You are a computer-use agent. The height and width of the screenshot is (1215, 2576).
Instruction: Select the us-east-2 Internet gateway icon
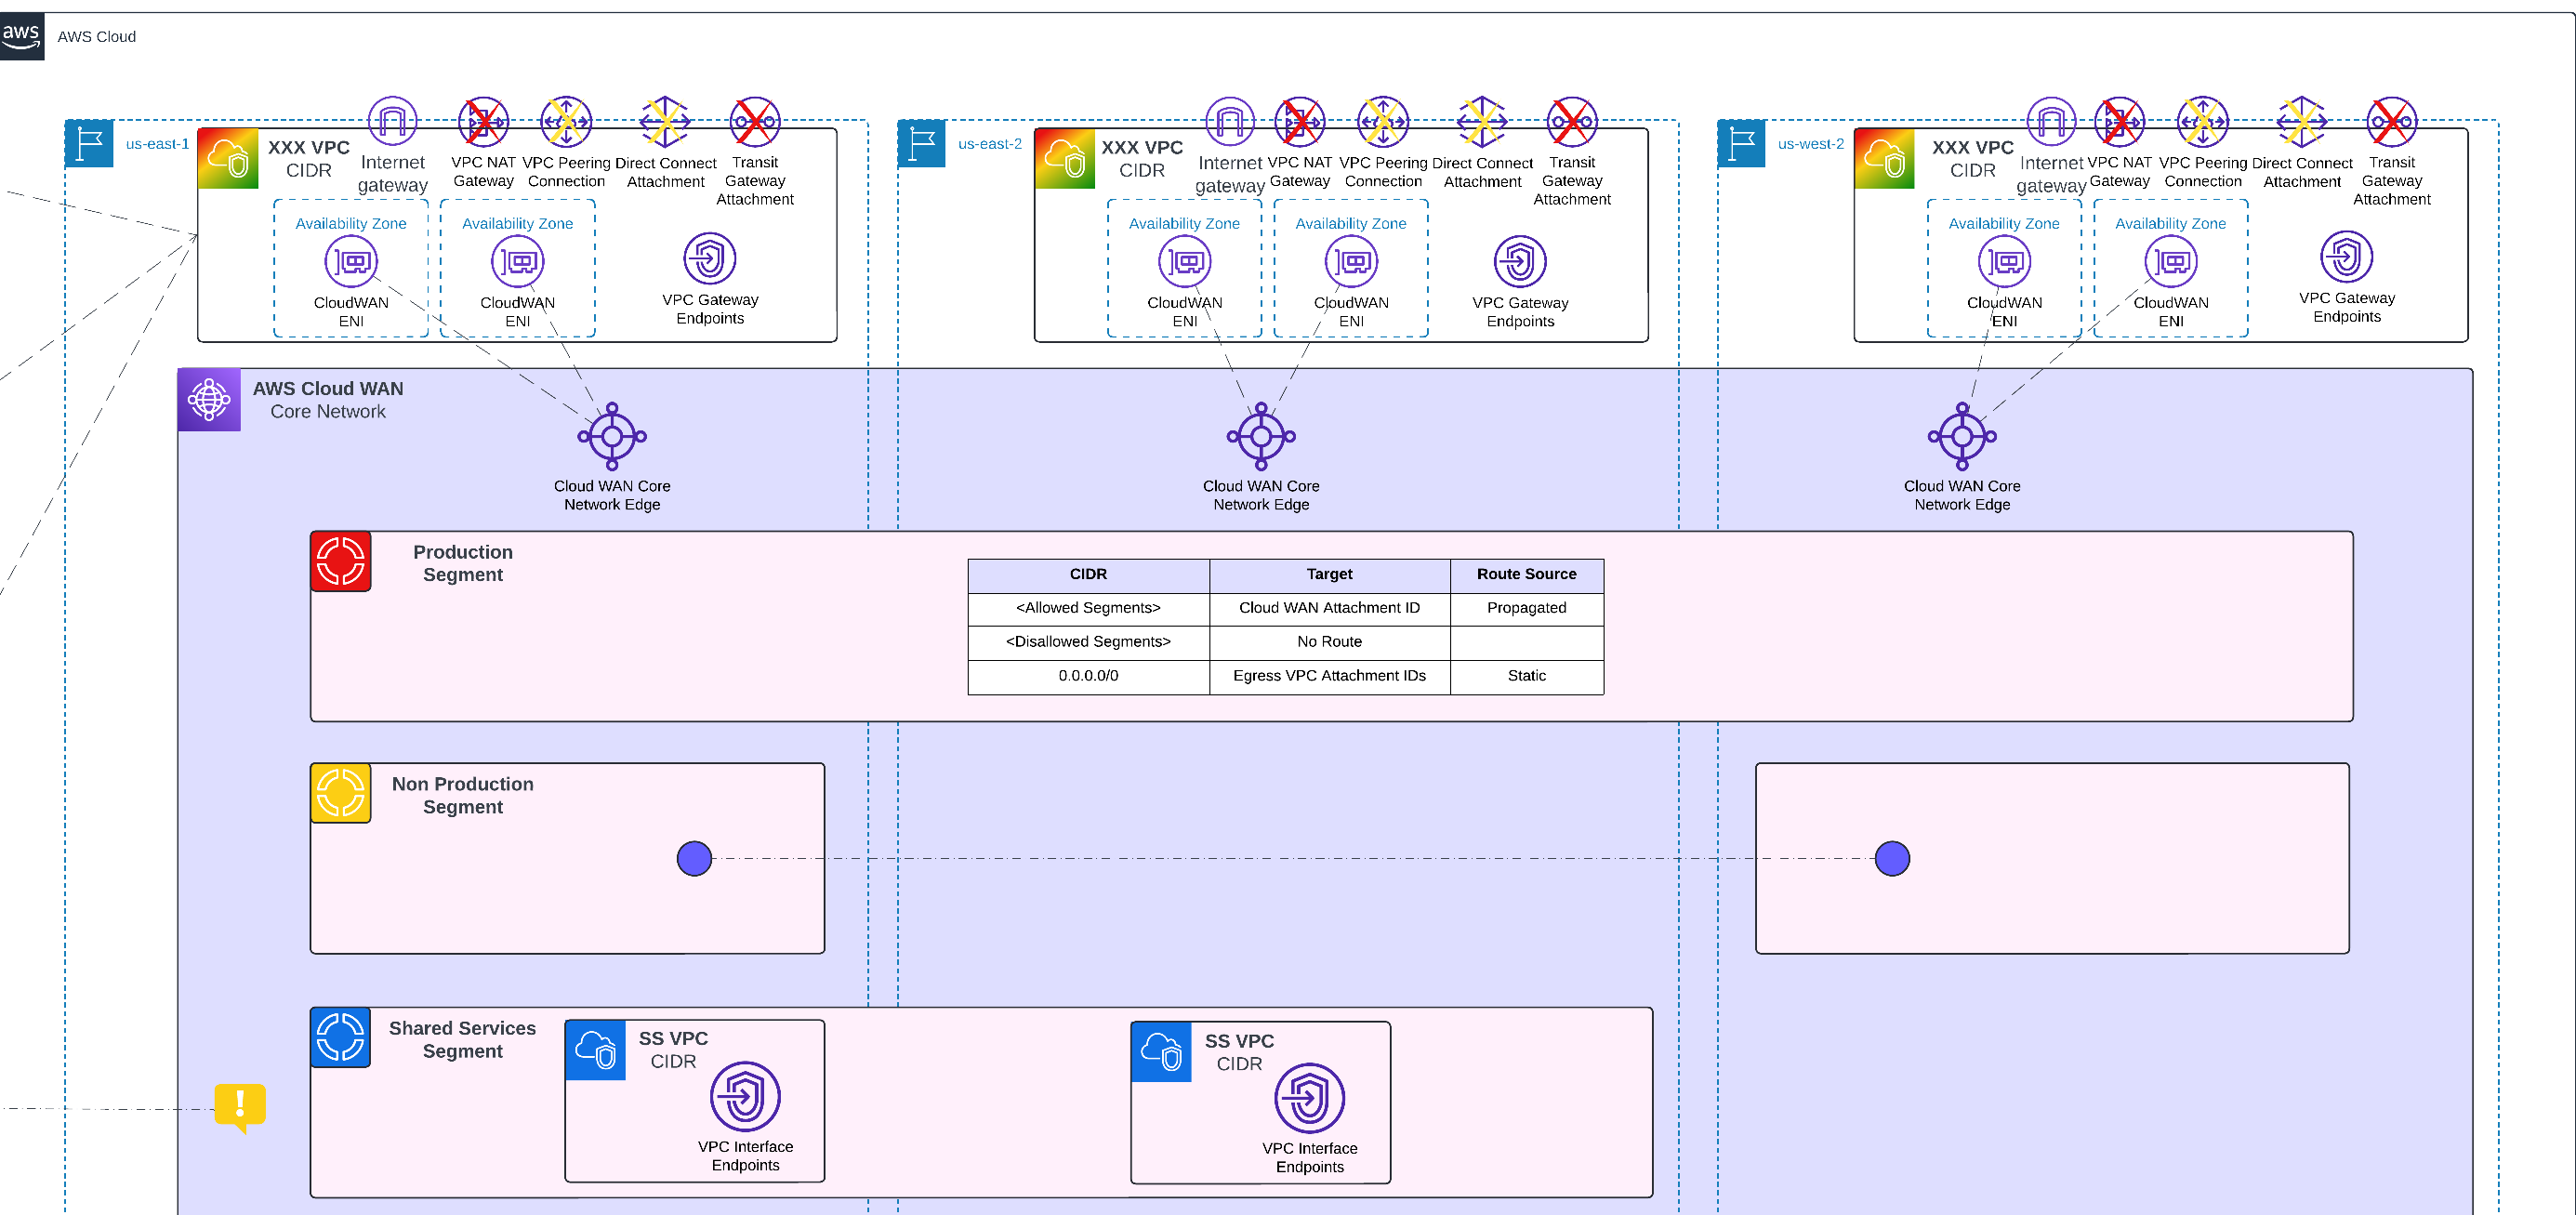[x=1230, y=122]
